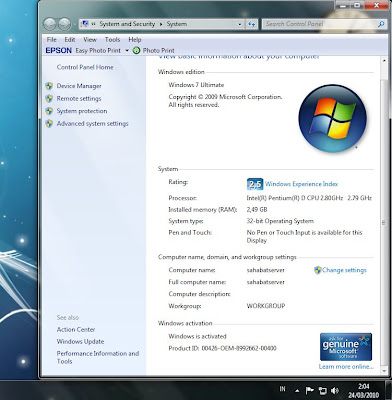Screen dimensions: 392x400
Task: Select the WORKGROUP value text
Action: click(x=266, y=306)
